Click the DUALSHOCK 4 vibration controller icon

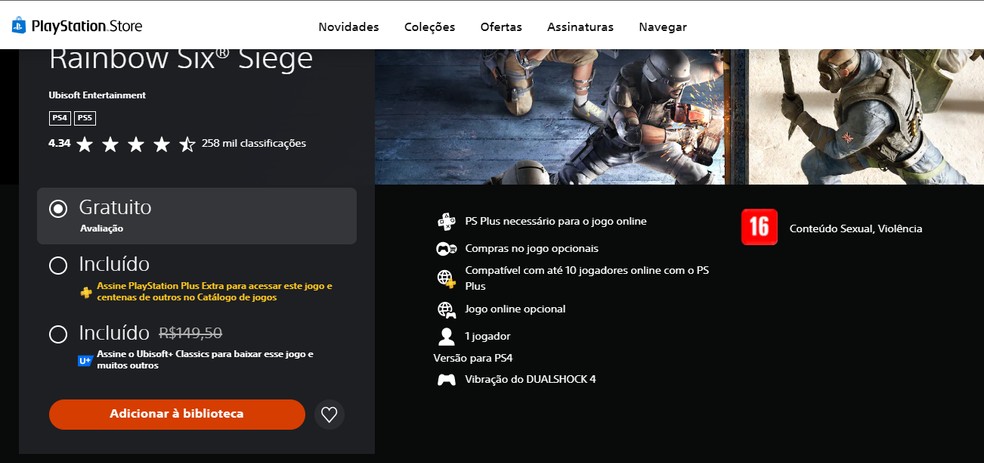(446, 380)
